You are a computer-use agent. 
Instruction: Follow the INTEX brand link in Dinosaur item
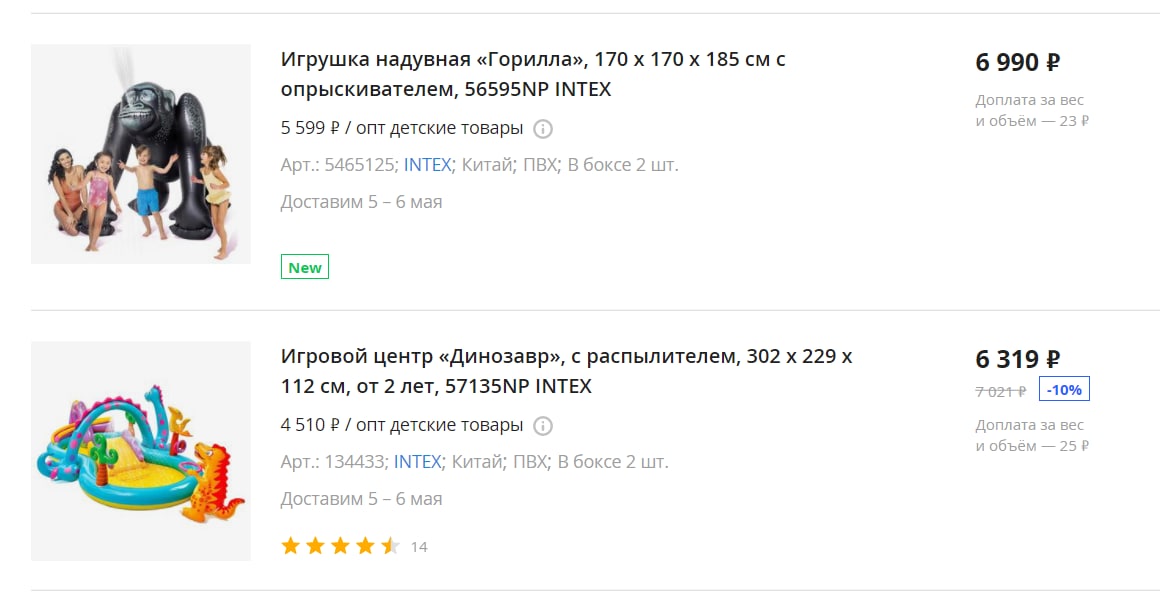(417, 461)
